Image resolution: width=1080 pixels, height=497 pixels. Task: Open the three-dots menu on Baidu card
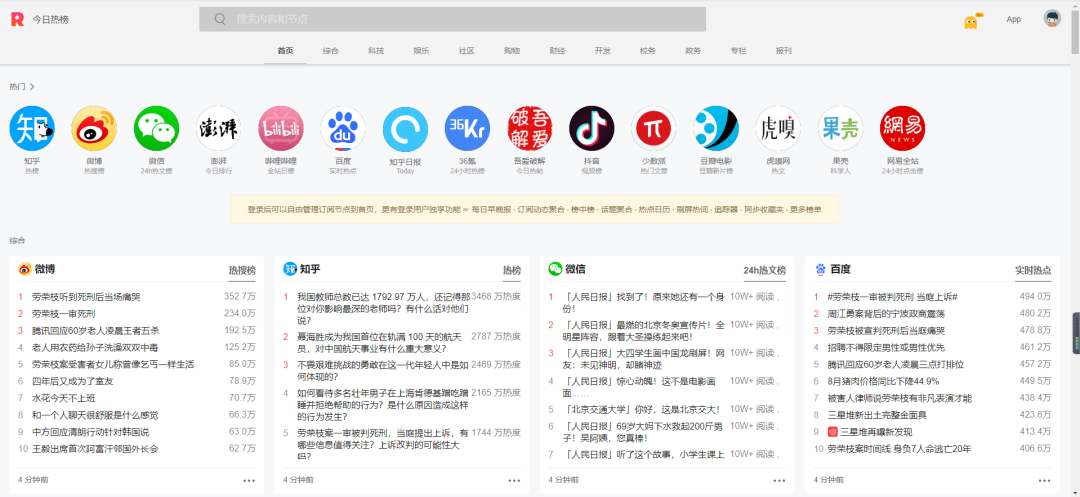click(x=1045, y=480)
